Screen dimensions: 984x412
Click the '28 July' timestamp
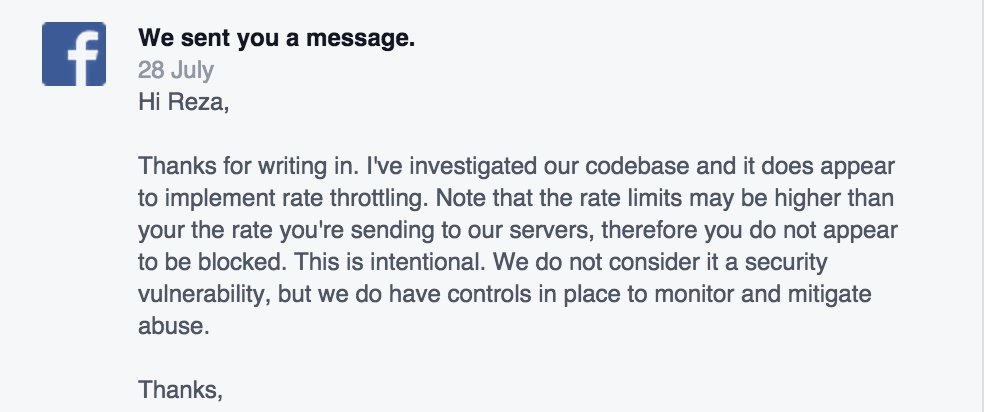tap(176, 70)
